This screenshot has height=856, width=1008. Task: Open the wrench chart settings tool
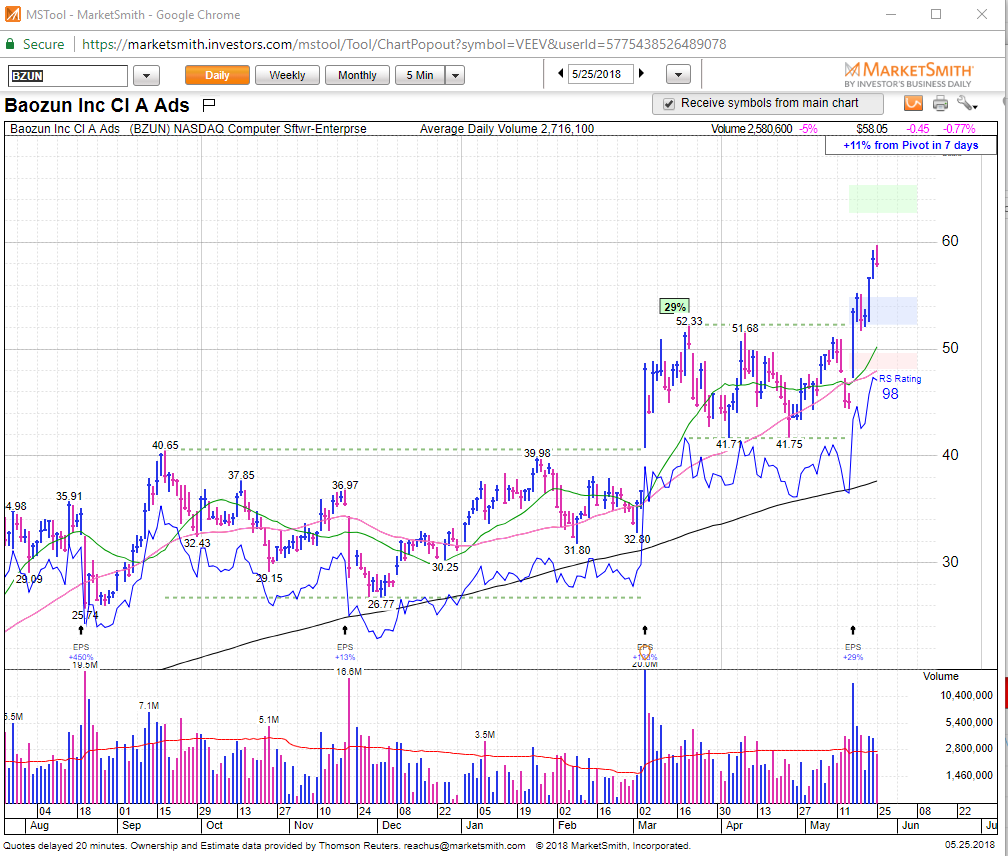[966, 103]
